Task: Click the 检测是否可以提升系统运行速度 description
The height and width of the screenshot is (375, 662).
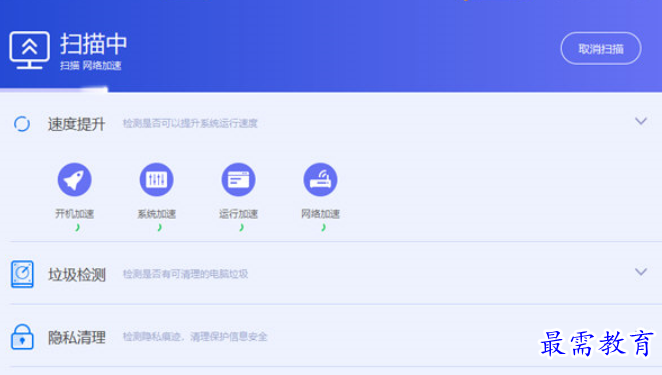Action: [190, 123]
